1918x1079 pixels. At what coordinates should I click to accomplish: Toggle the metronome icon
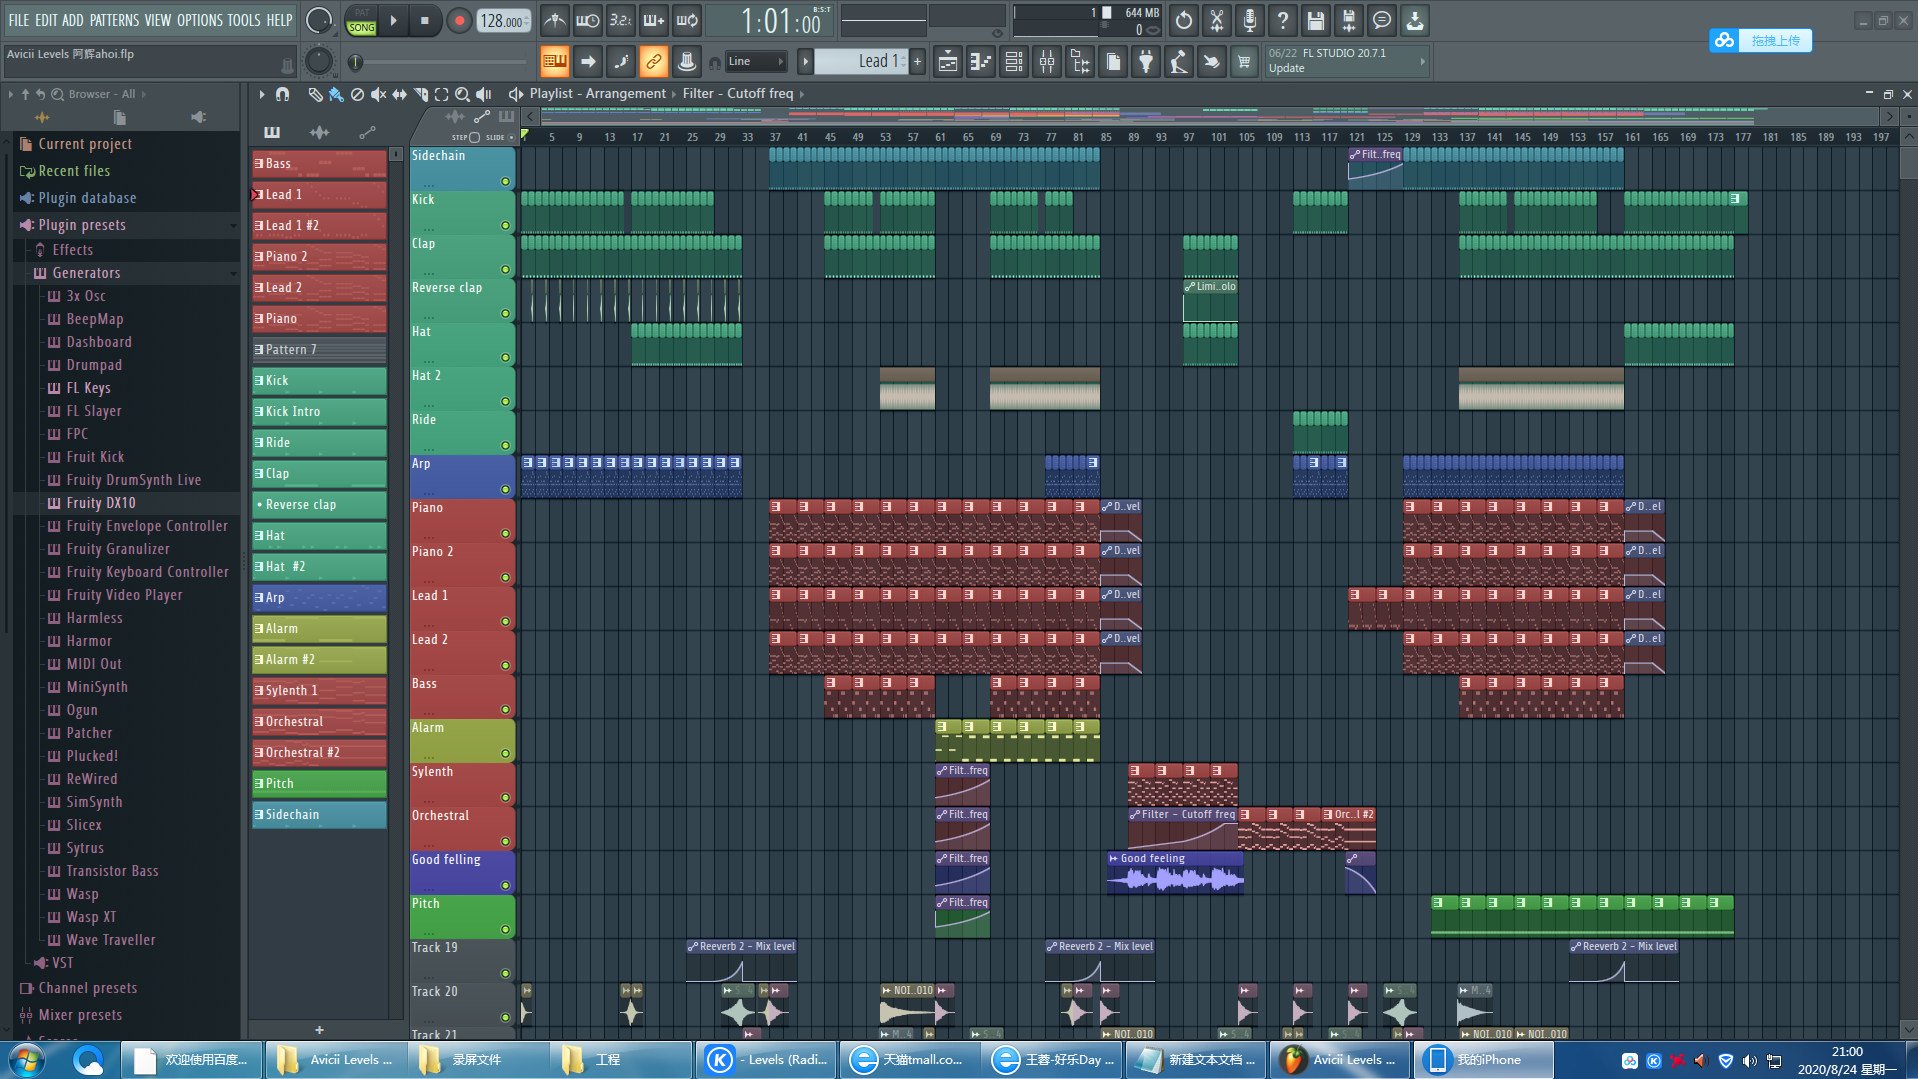[x=555, y=21]
